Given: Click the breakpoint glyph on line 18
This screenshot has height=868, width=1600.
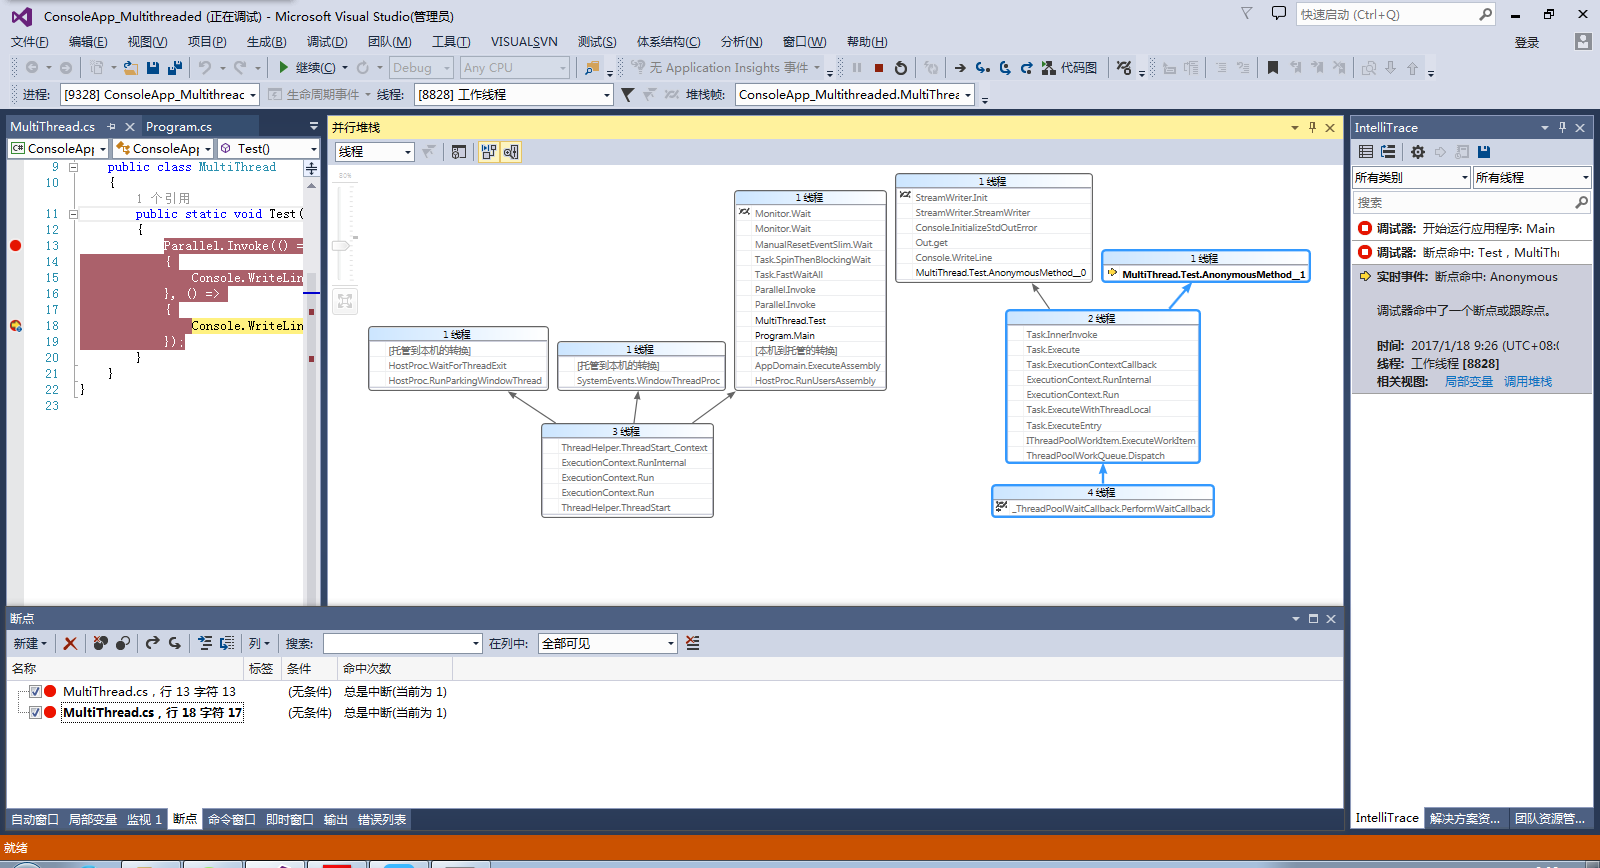Looking at the screenshot, I should click(x=15, y=326).
